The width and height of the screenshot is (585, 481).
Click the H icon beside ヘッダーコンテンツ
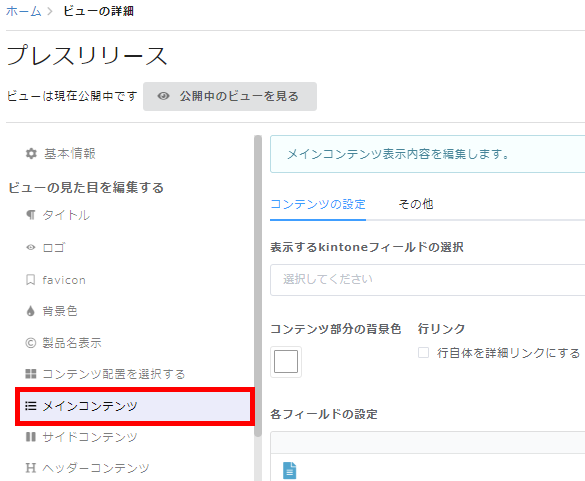click(31, 468)
